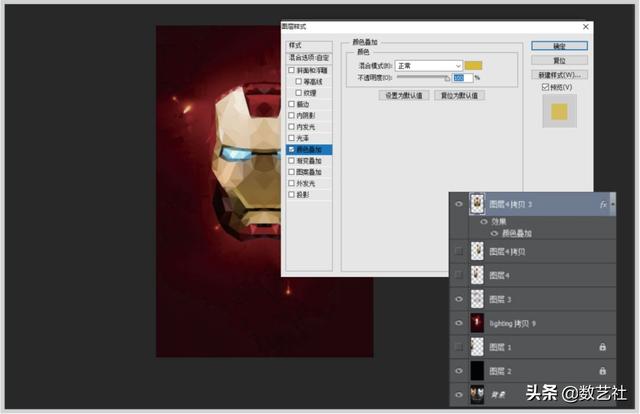The width and height of the screenshot is (640, 414).
Task: Show the hidden 图层 1 layer
Action: (459, 347)
